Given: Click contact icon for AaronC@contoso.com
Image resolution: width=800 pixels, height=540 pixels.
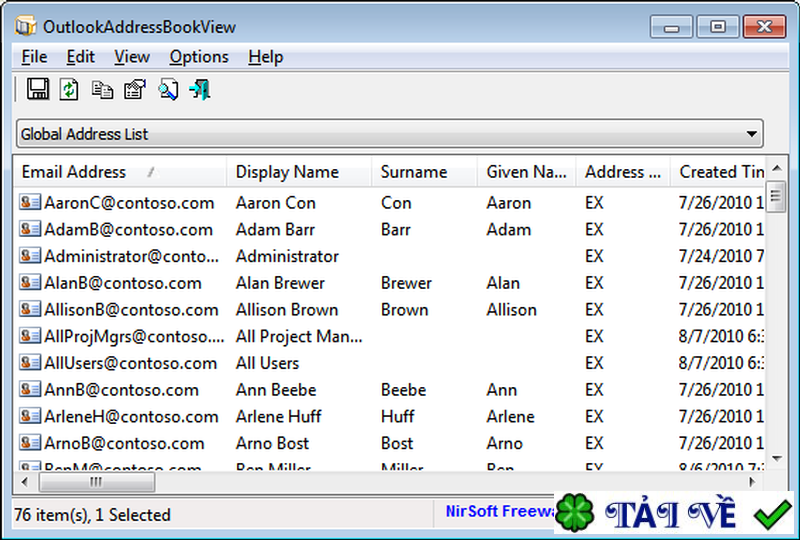Looking at the screenshot, I should pyautogui.click(x=30, y=202).
